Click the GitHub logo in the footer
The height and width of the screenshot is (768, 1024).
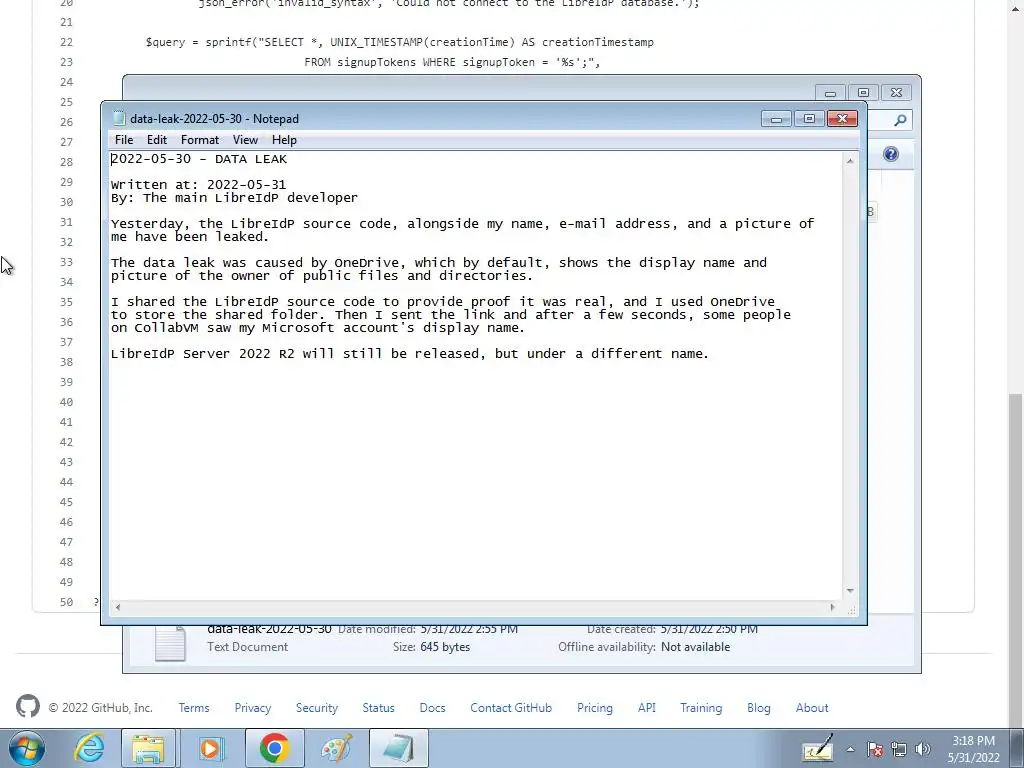pos(28,707)
